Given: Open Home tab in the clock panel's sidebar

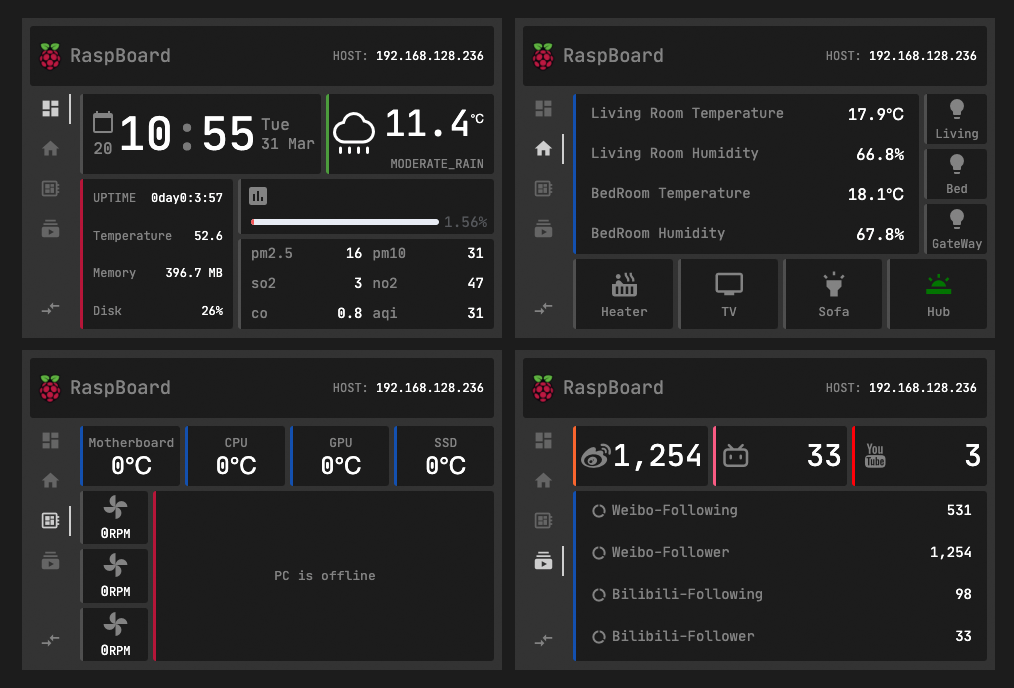Looking at the screenshot, I should click(50, 149).
